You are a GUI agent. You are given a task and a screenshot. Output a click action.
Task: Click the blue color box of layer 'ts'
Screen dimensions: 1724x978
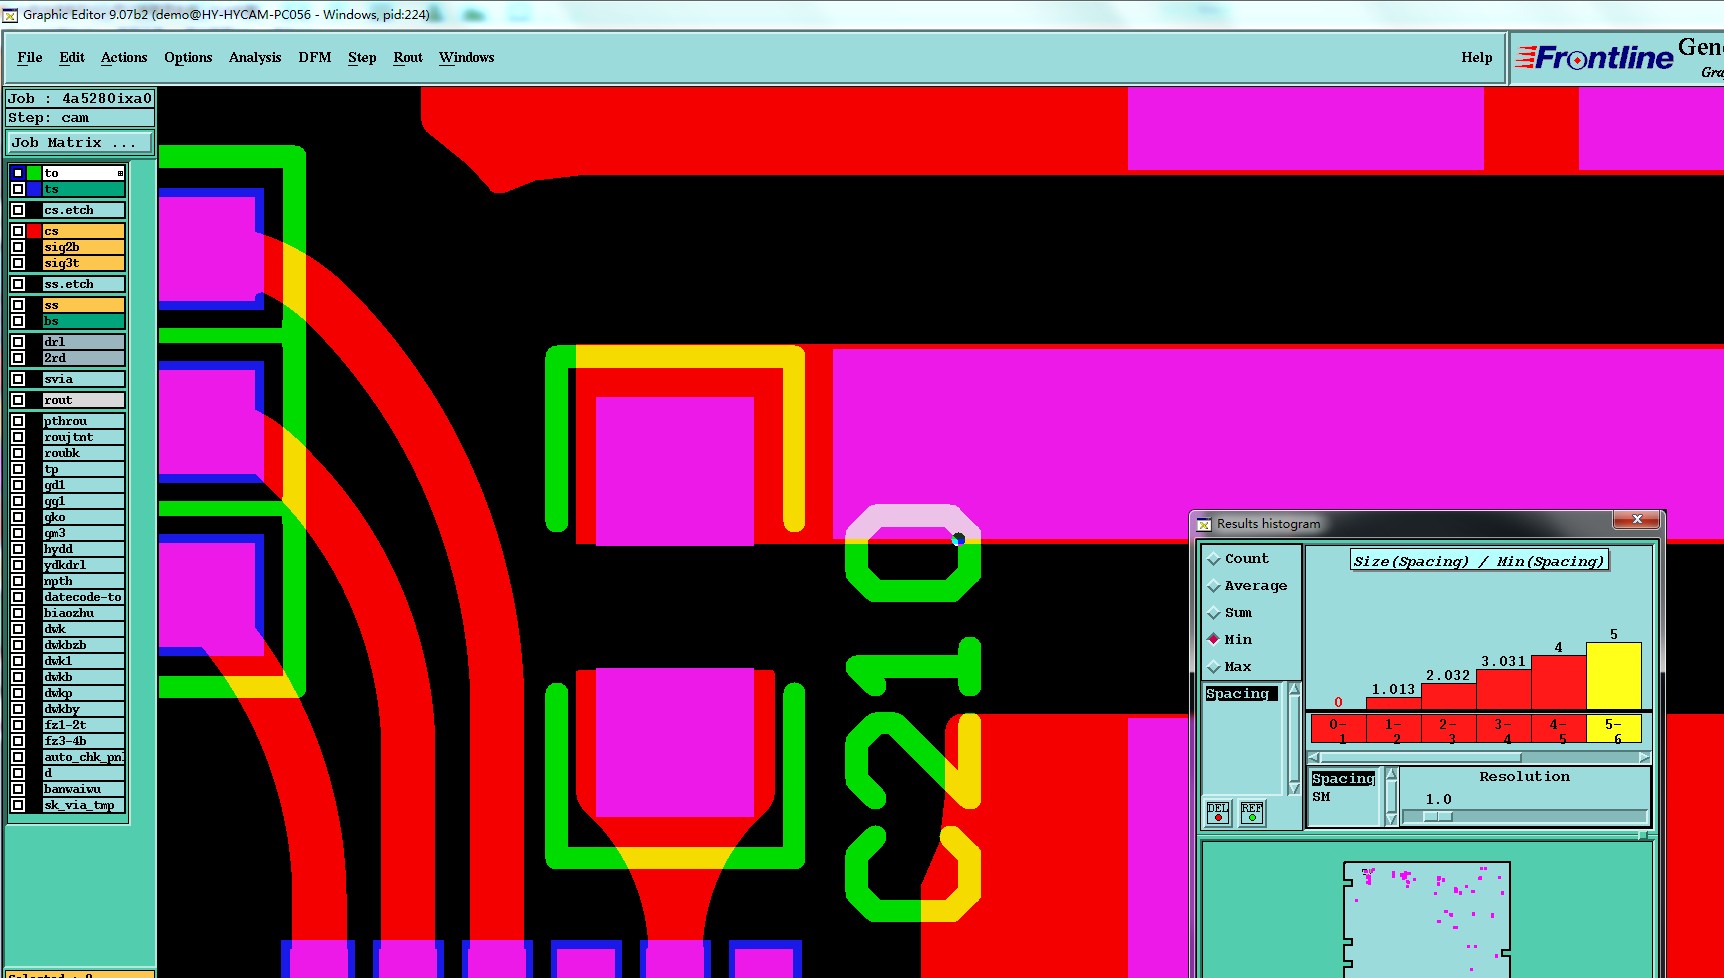tap(34, 189)
